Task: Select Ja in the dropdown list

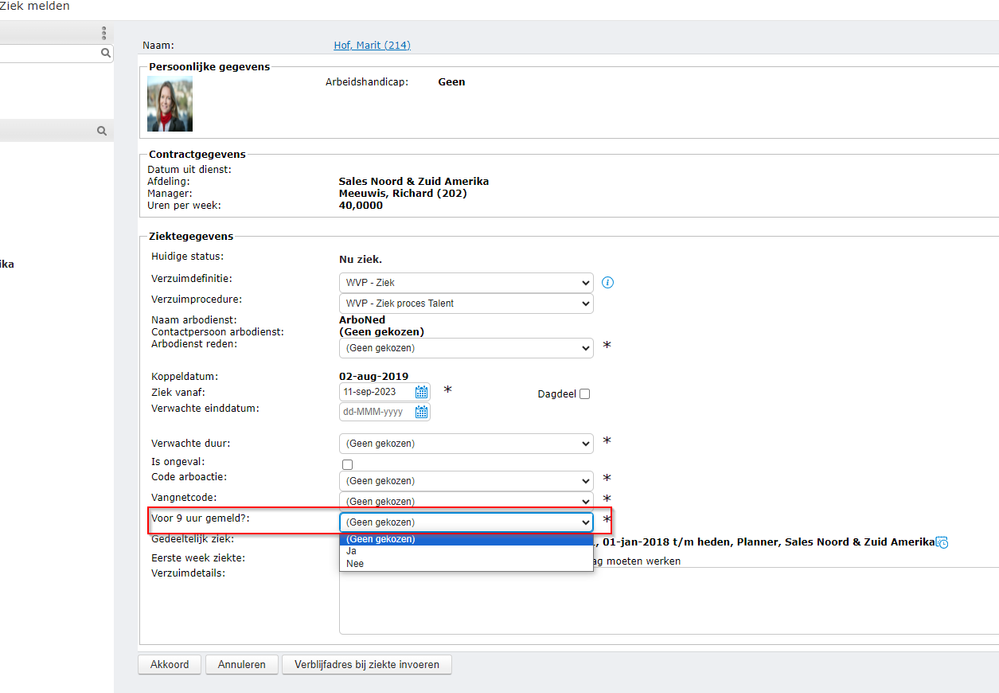Action: 466,552
